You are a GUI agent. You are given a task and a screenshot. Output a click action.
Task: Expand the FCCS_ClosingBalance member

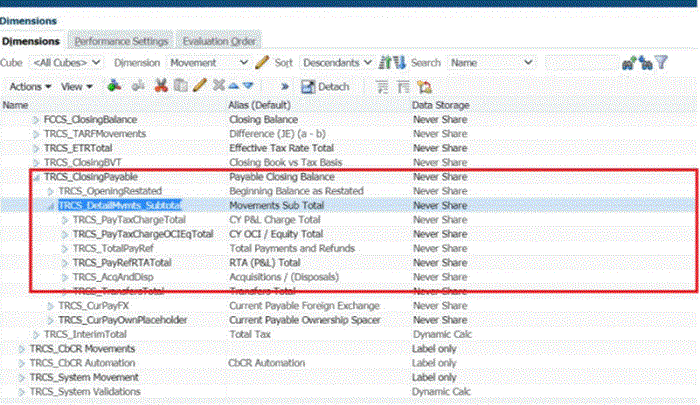click(x=36, y=120)
